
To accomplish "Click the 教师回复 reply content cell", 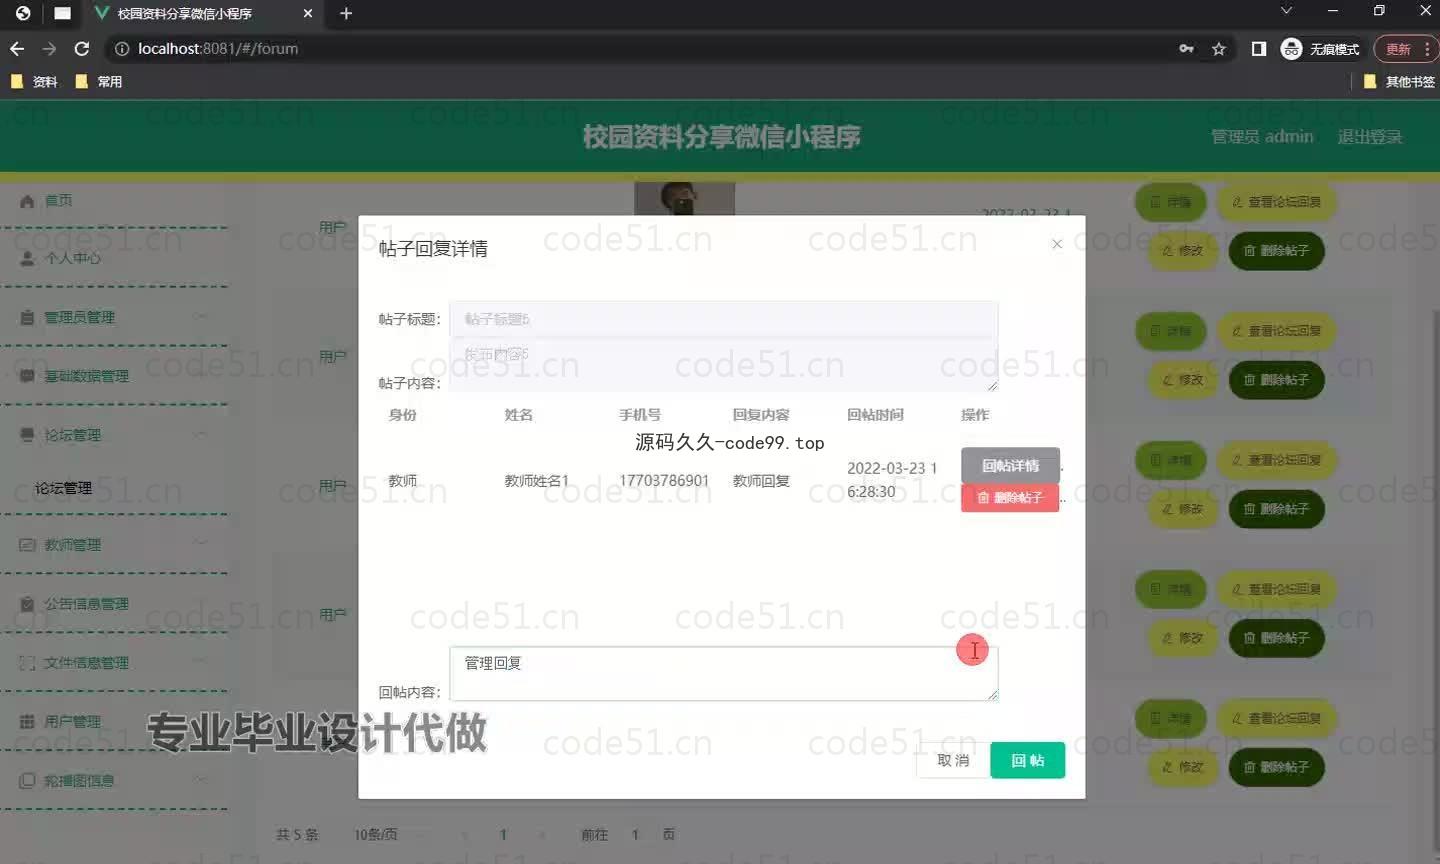I will (x=761, y=481).
